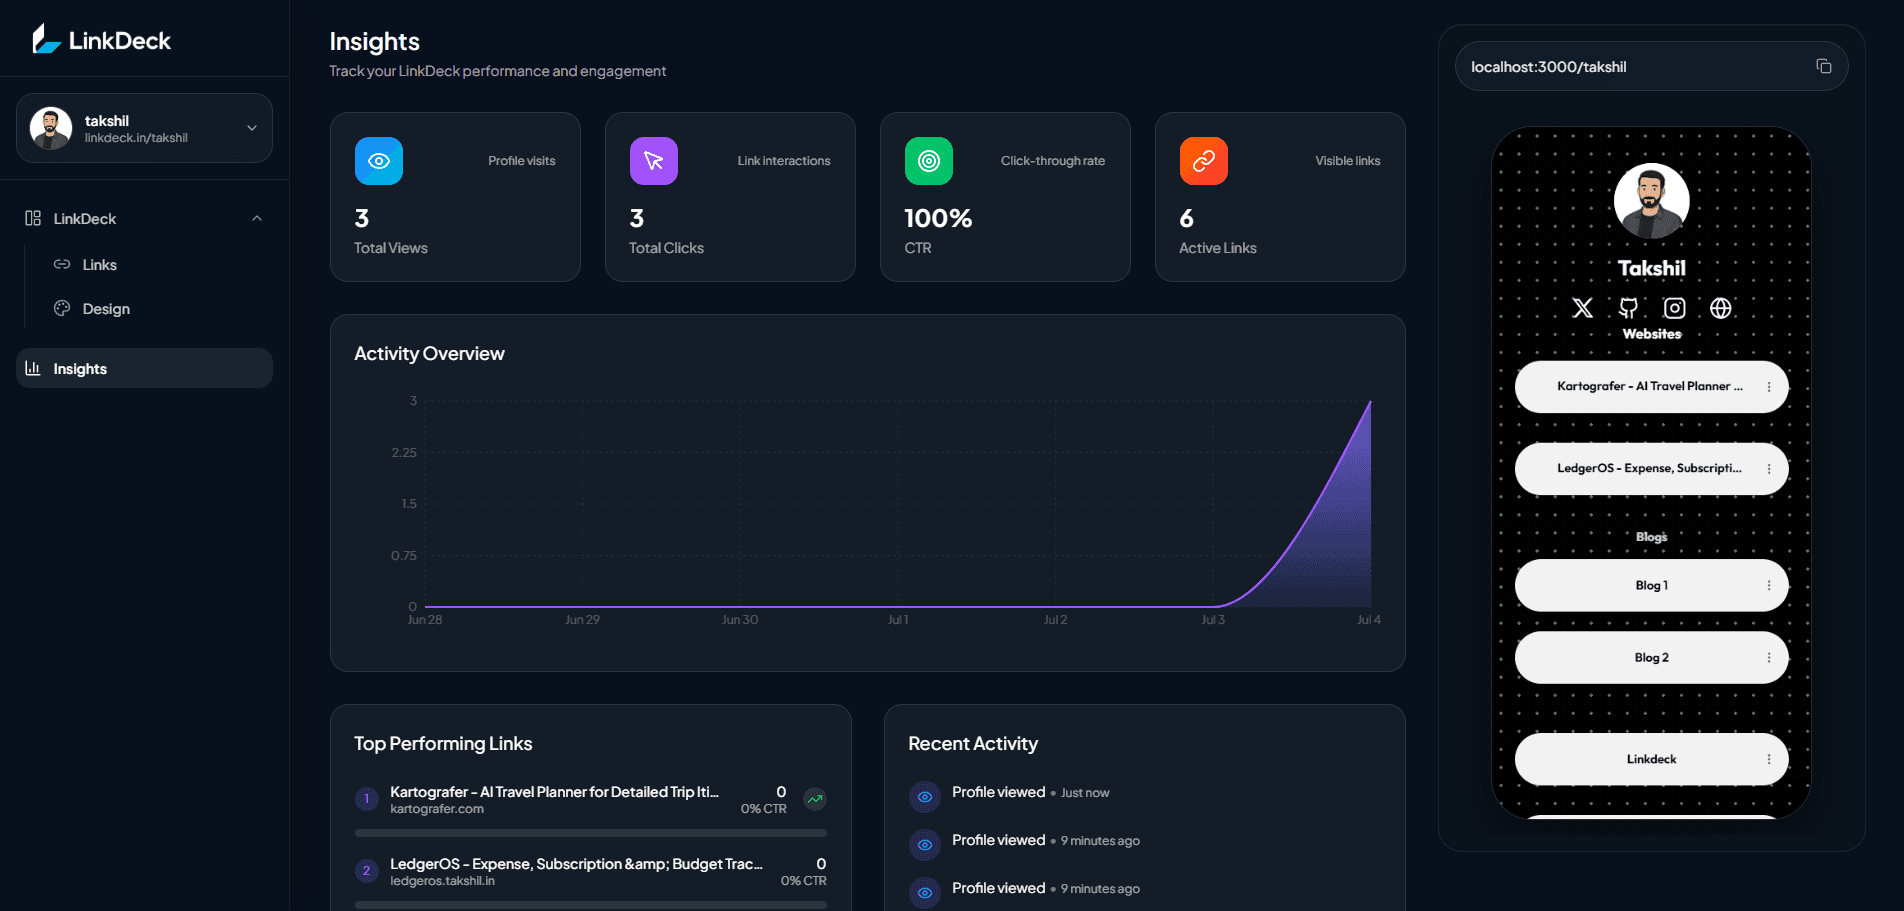Viewport: 1904px width, 911px height.
Task: Click the green Click-through rate target icon
Action: coord(929,161)
